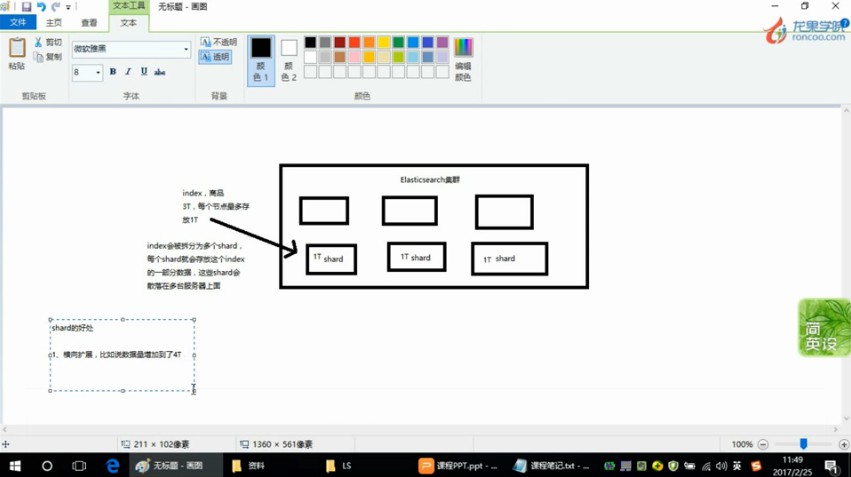Viewport: 851px width, 477px height.
Task: Launch Microsoft Edge from taskbar
Action: coord(112,466)
